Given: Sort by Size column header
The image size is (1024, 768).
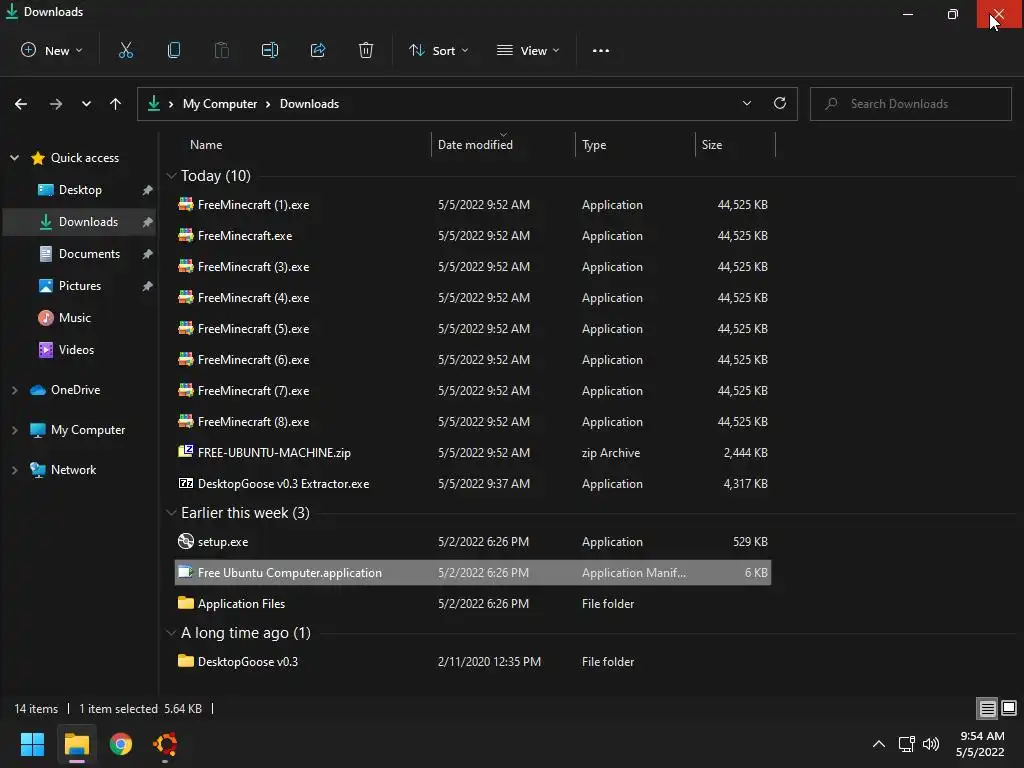Looking at the screenshot, I should pos(712,145).
